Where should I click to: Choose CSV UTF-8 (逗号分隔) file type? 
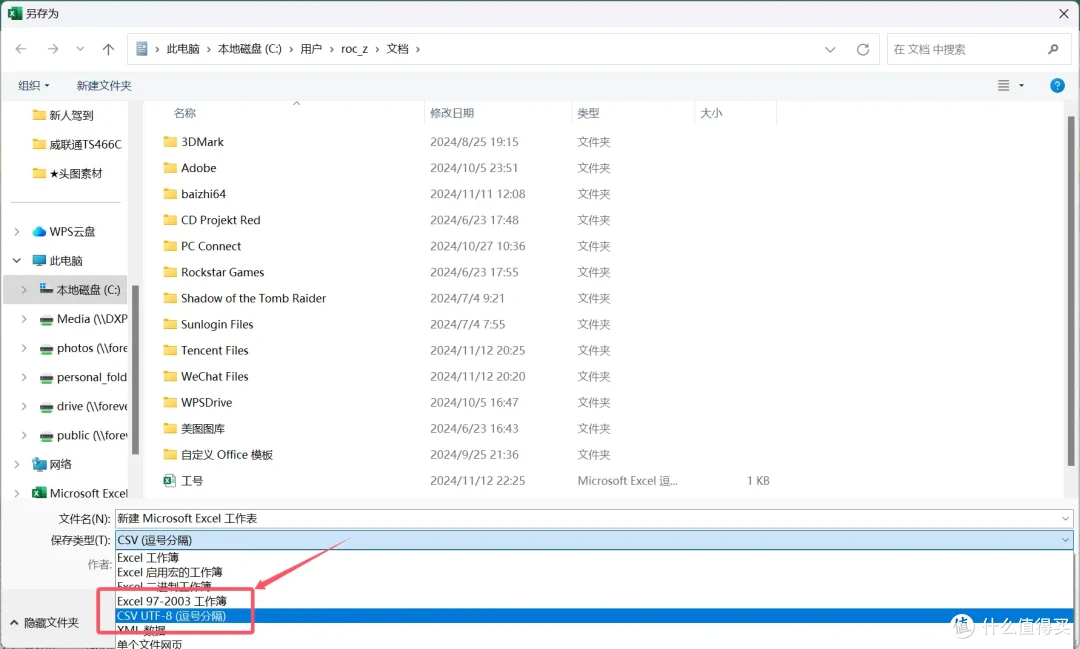[594, 615]
